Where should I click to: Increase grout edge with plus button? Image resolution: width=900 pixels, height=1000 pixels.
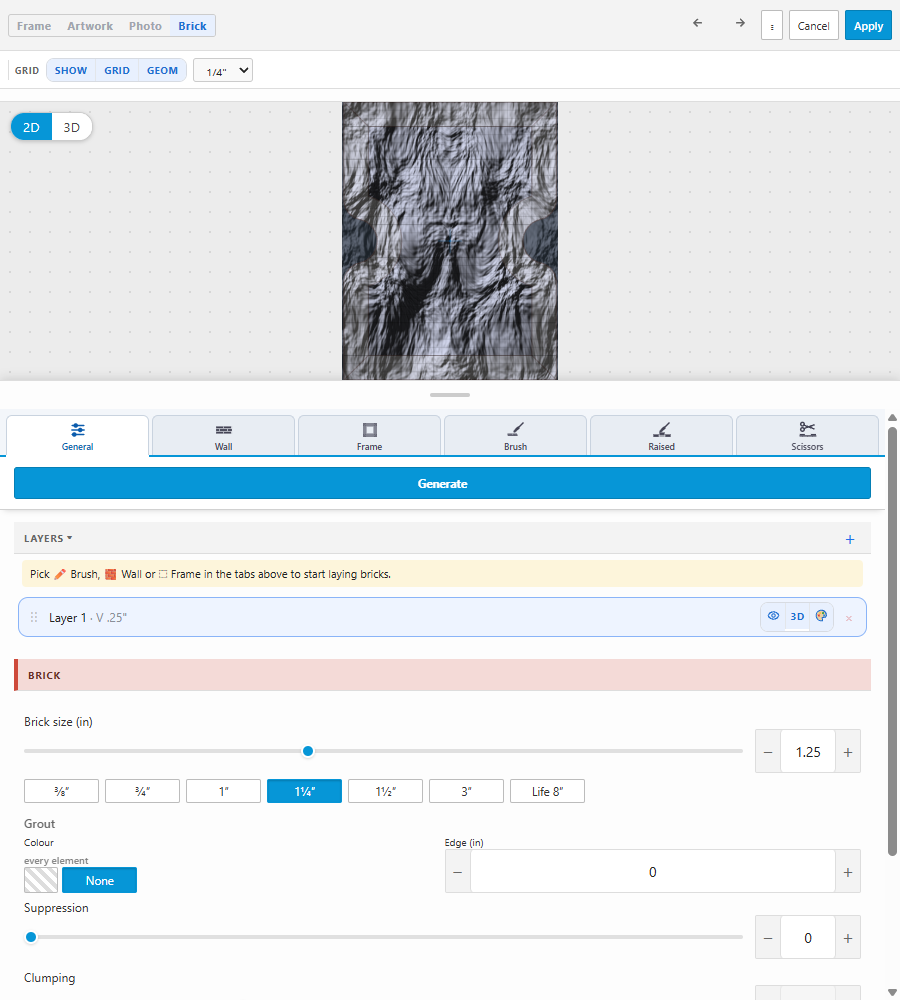[848, 872]
